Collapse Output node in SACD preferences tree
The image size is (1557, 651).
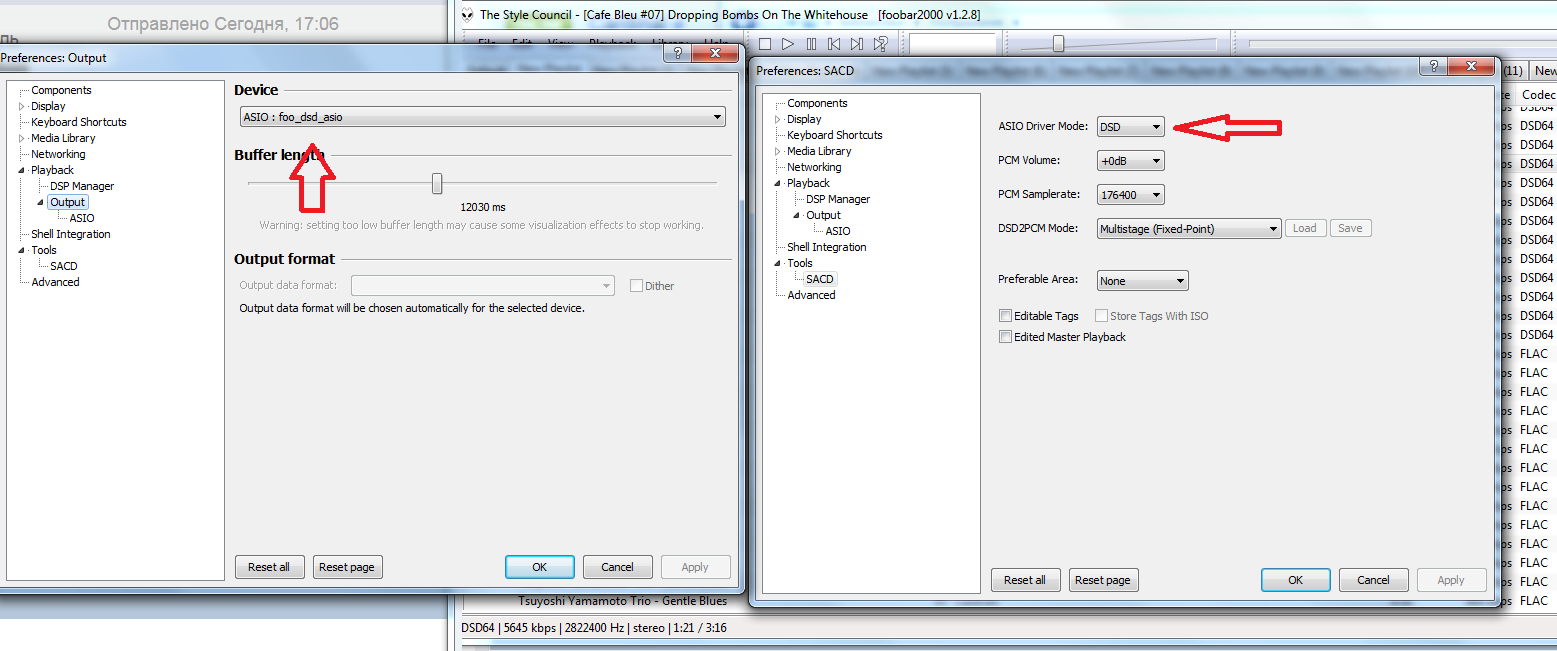tap(797, 215)
